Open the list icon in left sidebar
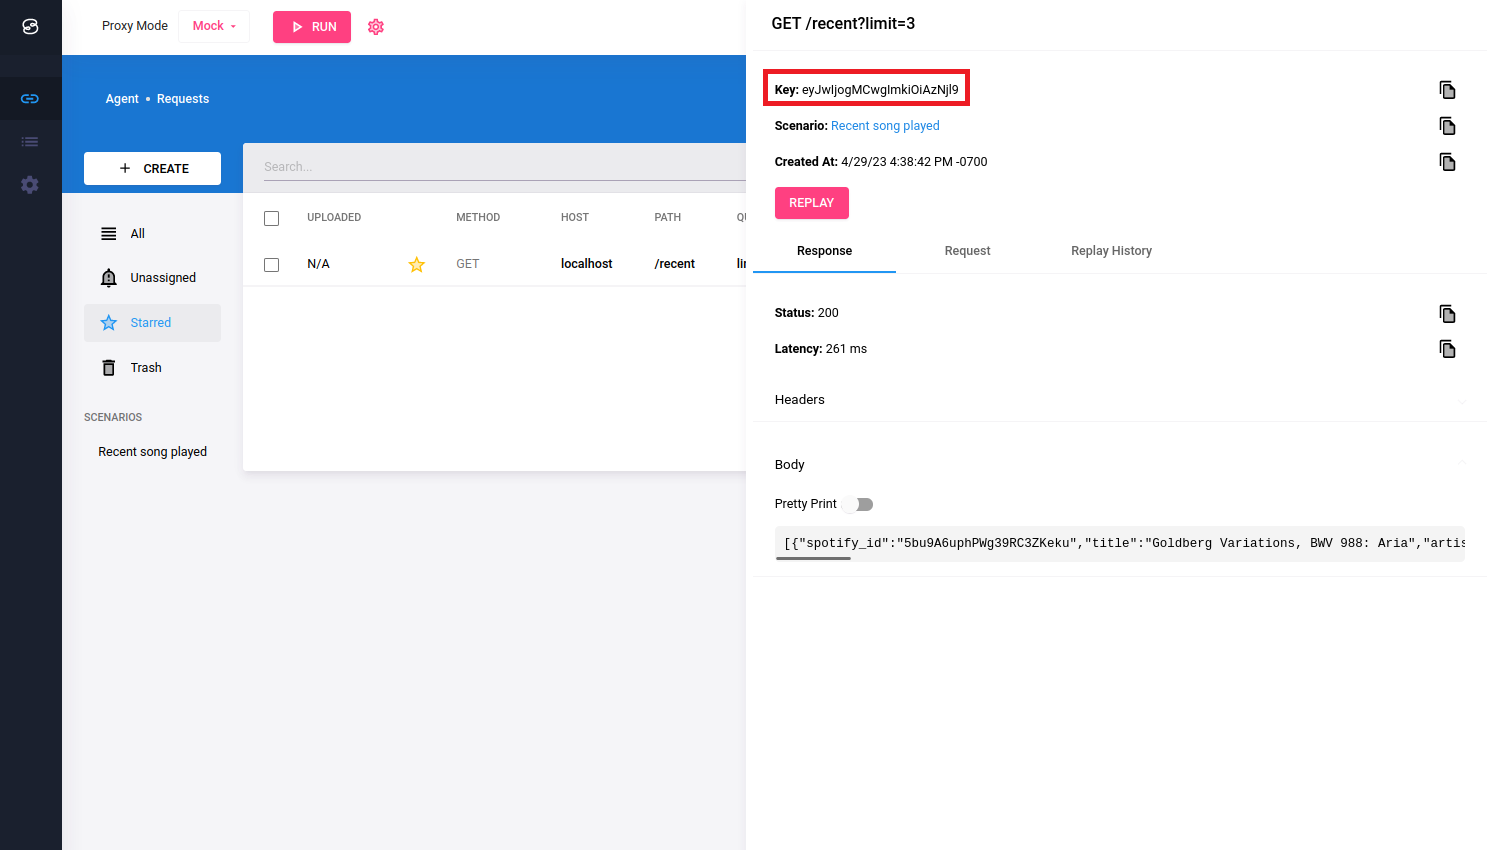 (30, 142)
